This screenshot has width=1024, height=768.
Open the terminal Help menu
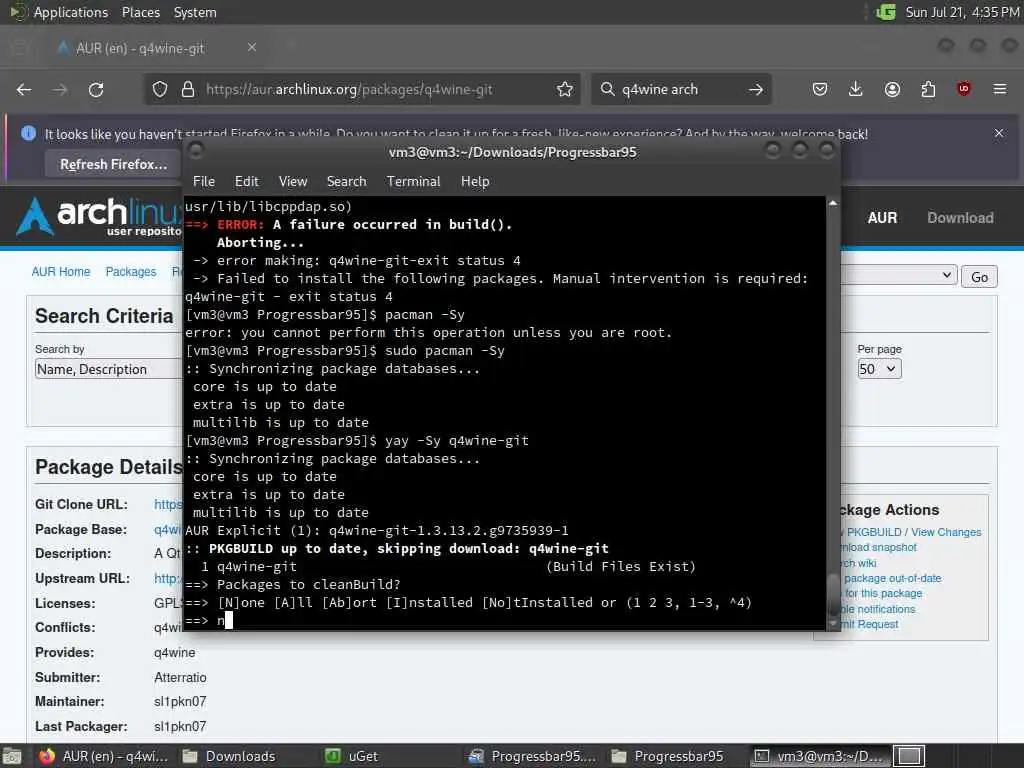(x=475, y=182)
